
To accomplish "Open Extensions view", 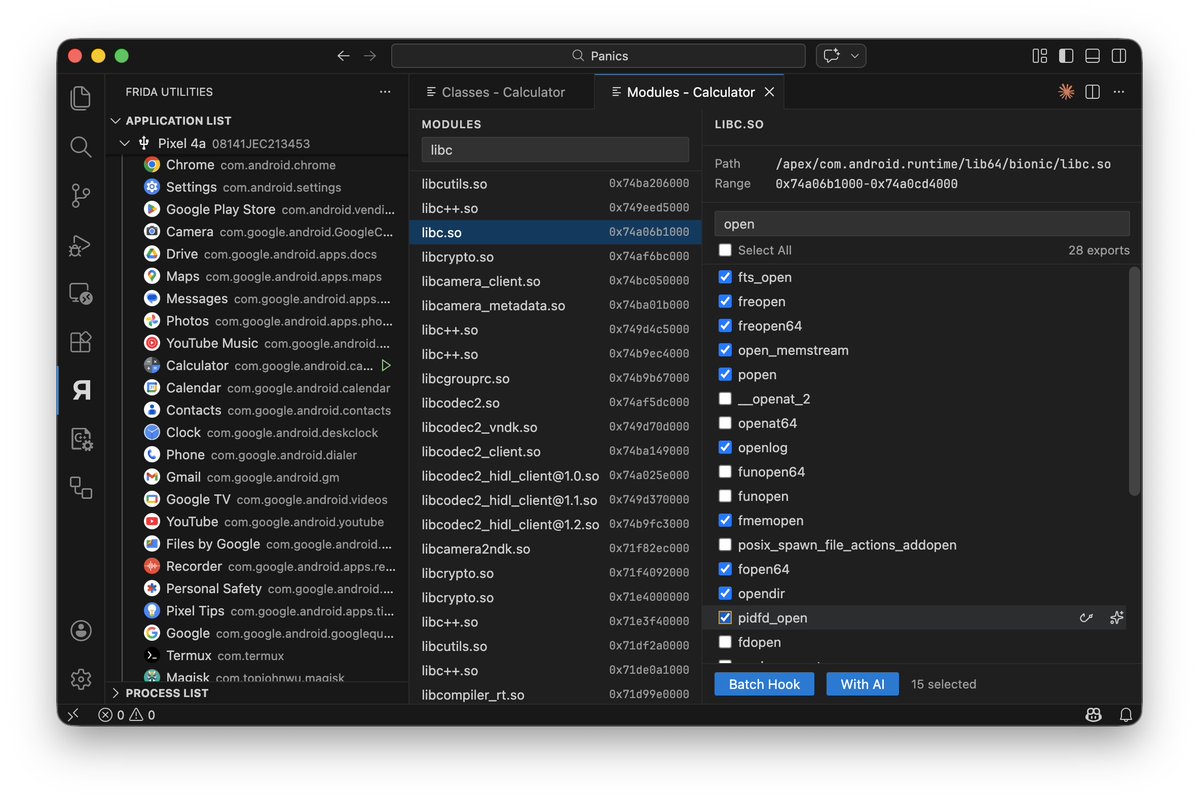I will (x=80, y=342).
